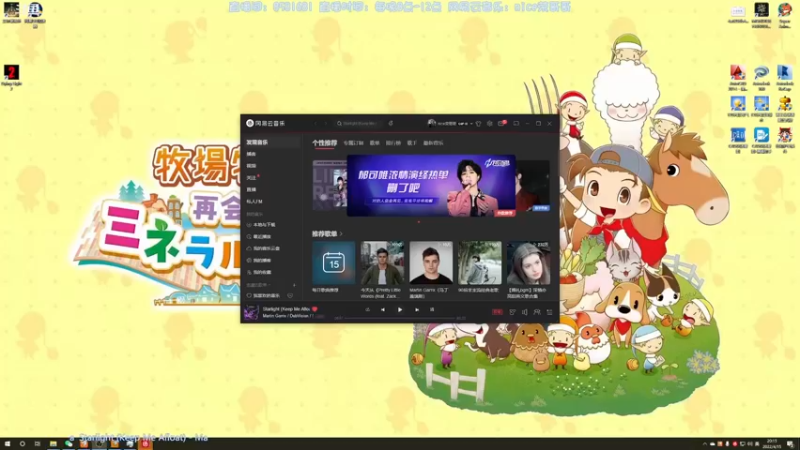Viewport: 800px width, 450px height.
Task: Click the left partially hidden banner
Action: pos(330,185)
